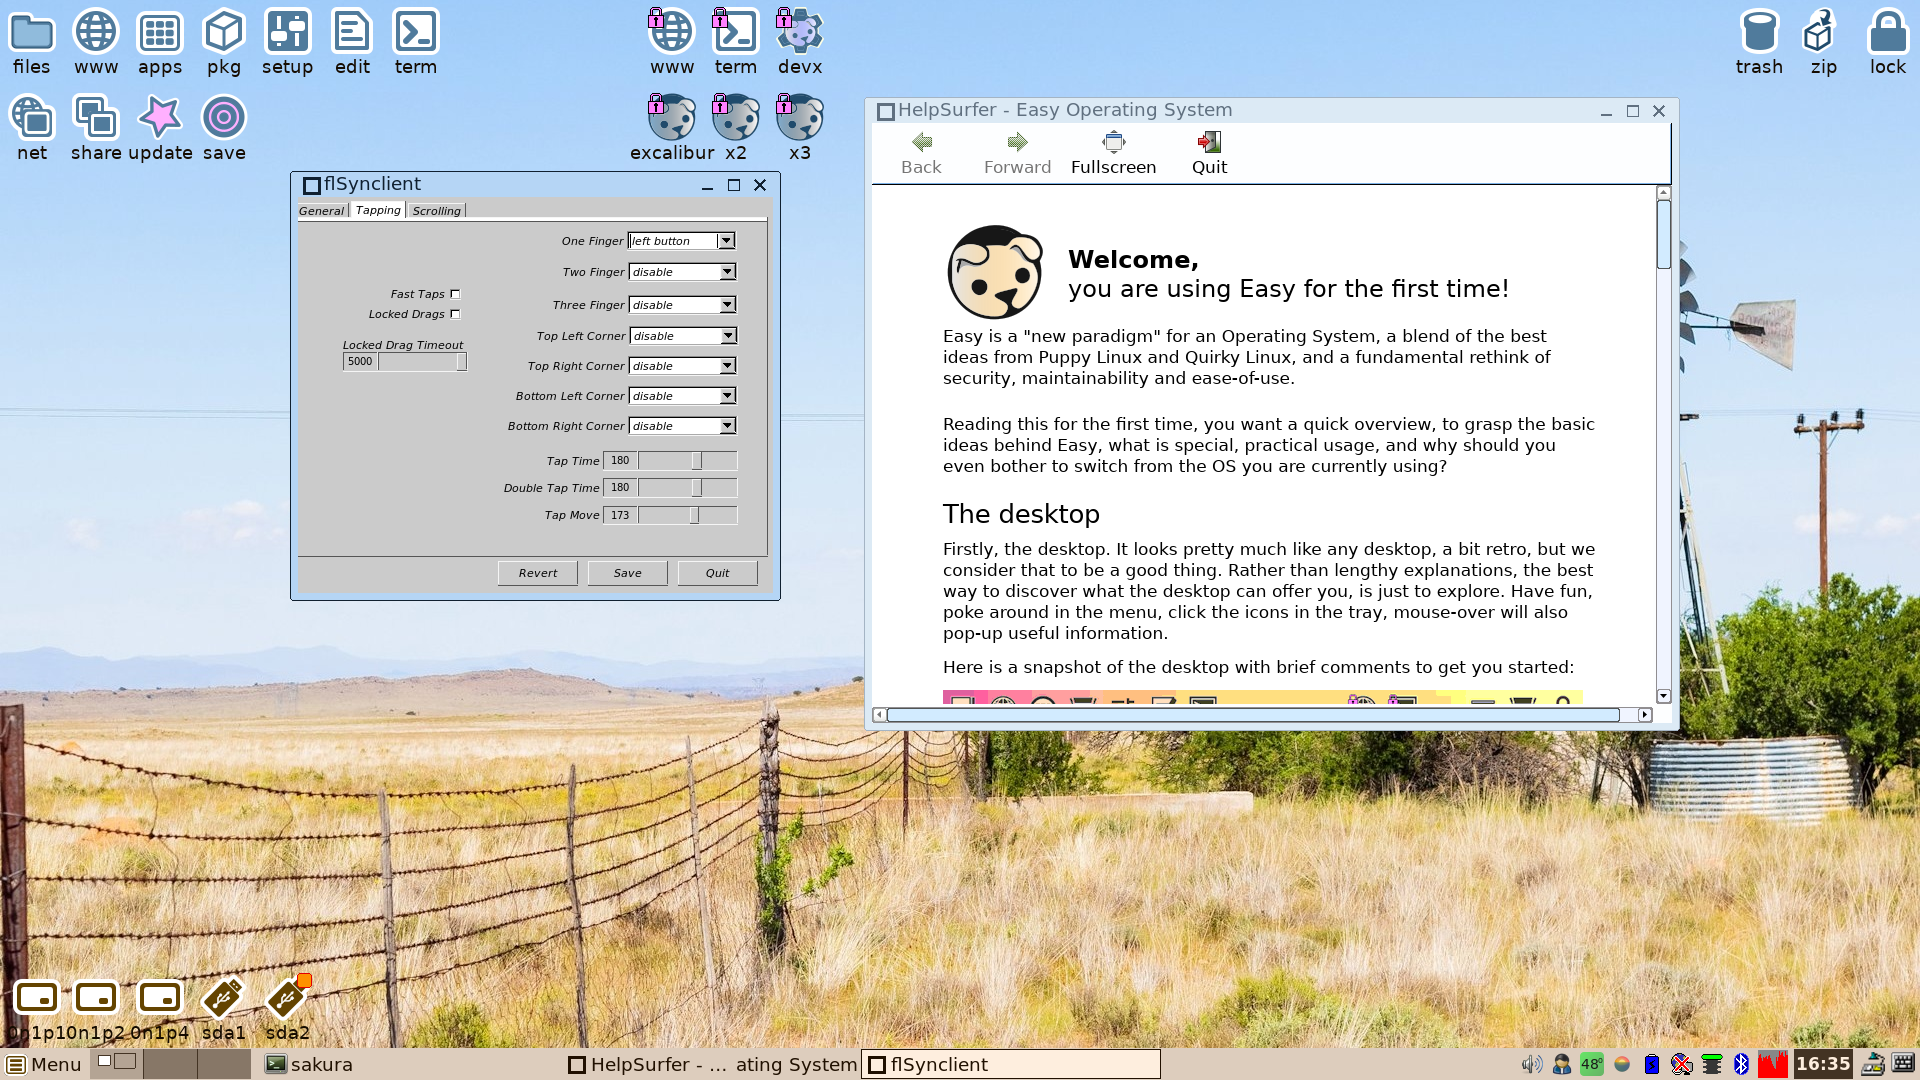The height and width of the screenshot is (1080, 1920).
Task: Click the Quit button in flSynclient
Action: click(x=718, y=573)
